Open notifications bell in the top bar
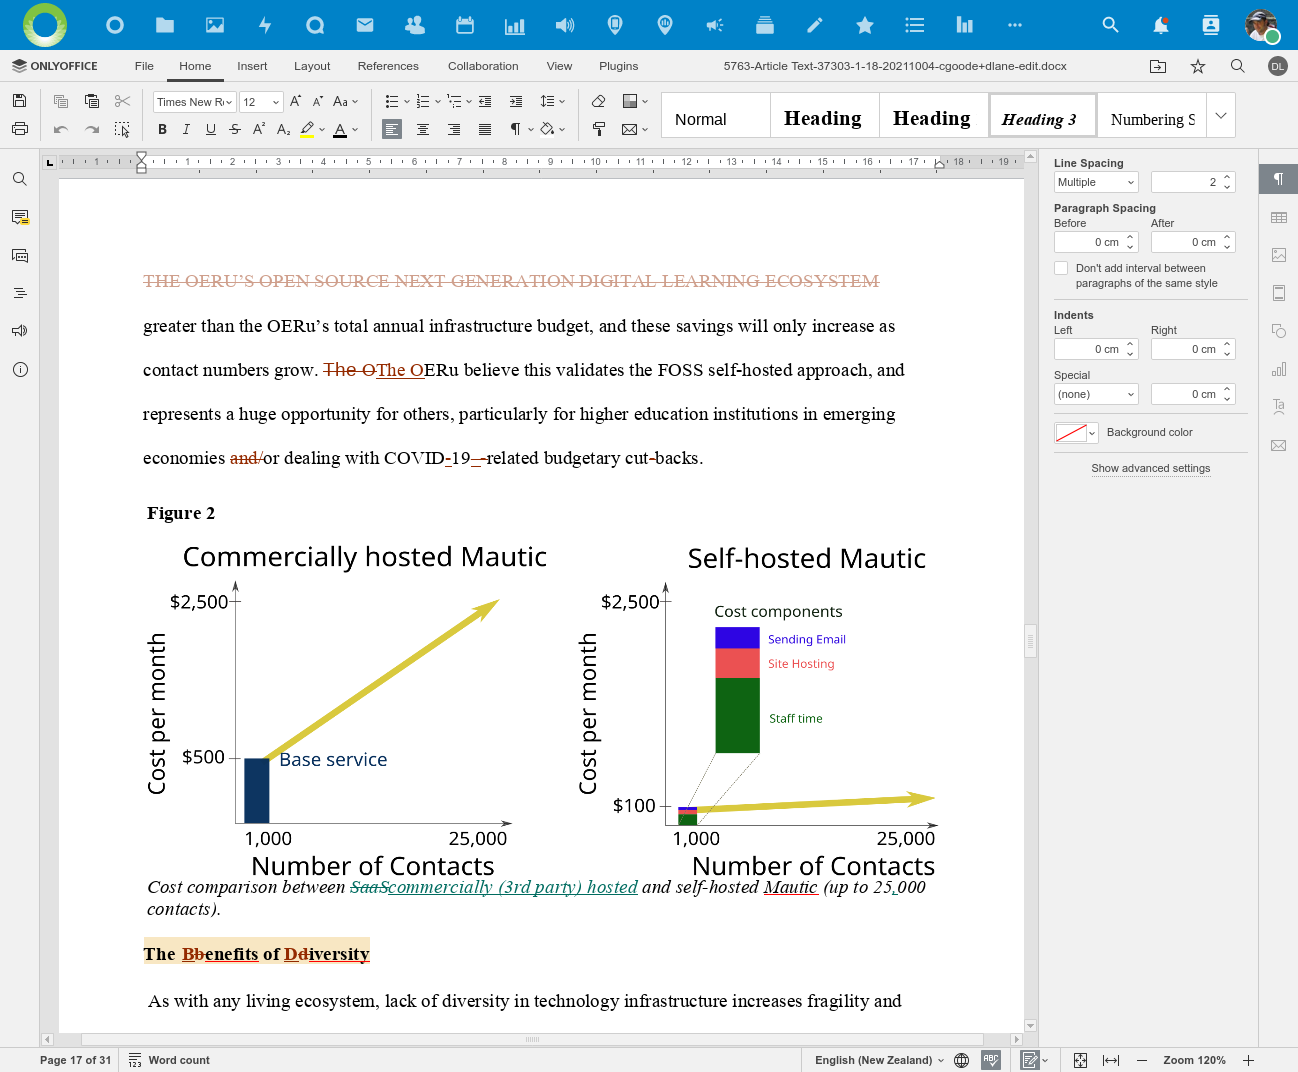 click(x=1161, y=25)
